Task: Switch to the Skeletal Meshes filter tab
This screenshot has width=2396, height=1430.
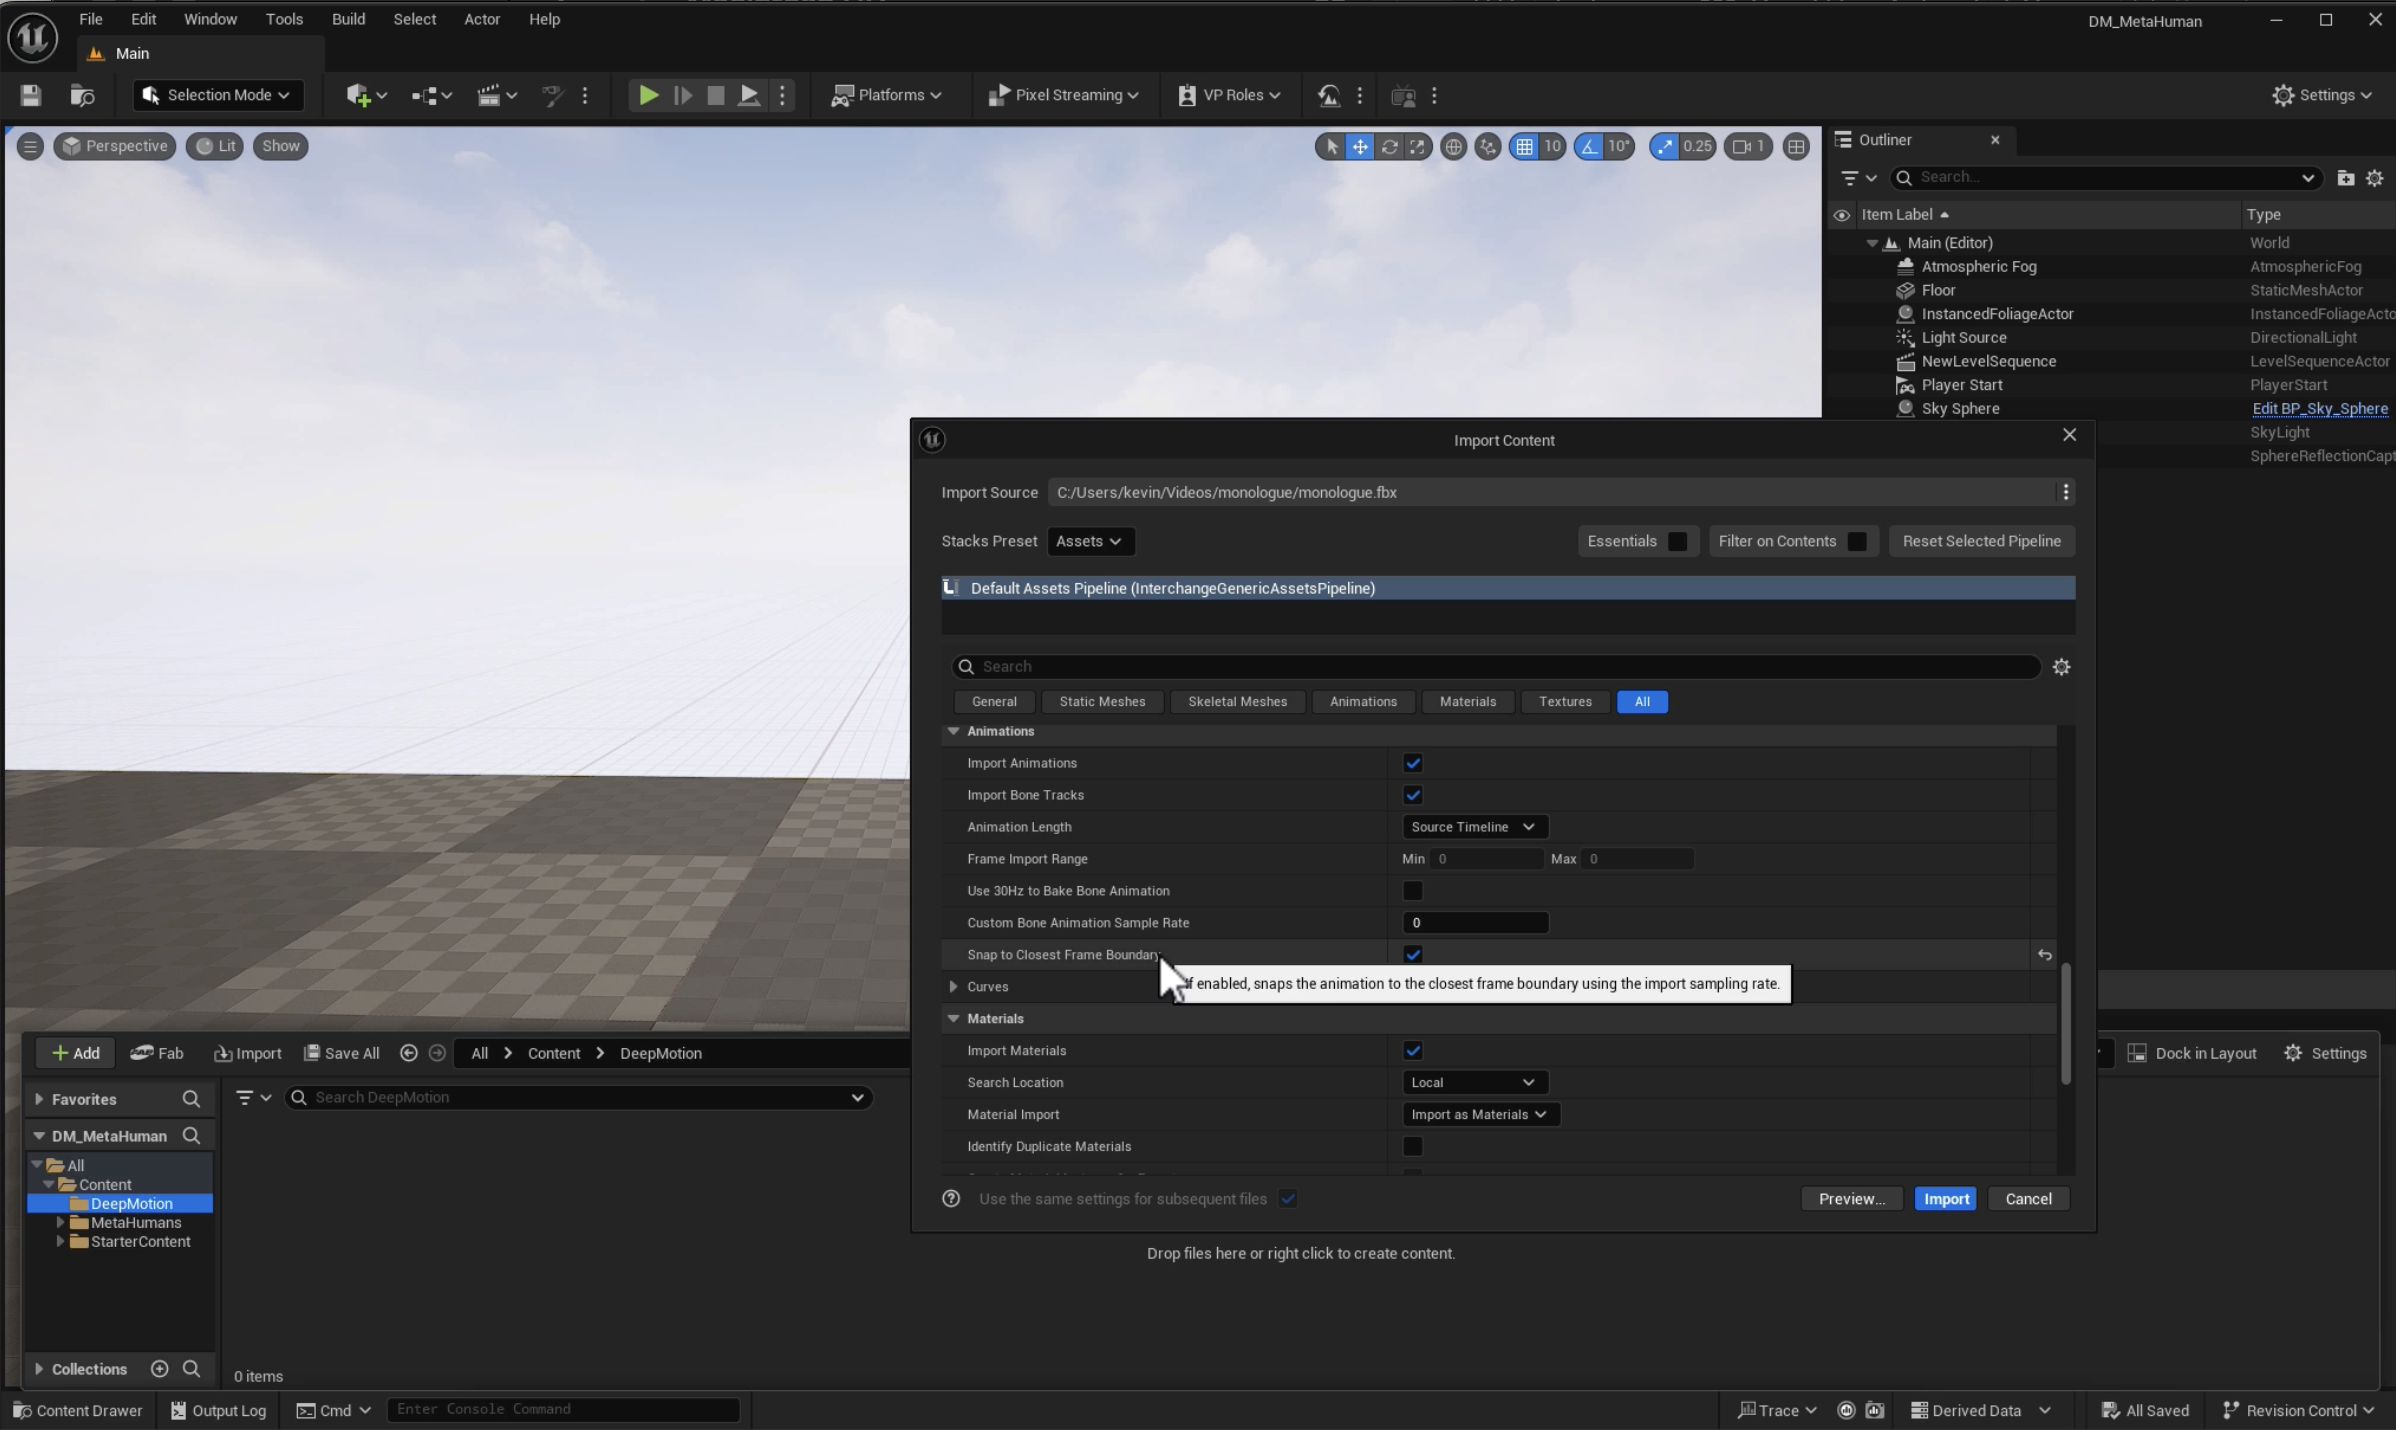Action: 1237,702
